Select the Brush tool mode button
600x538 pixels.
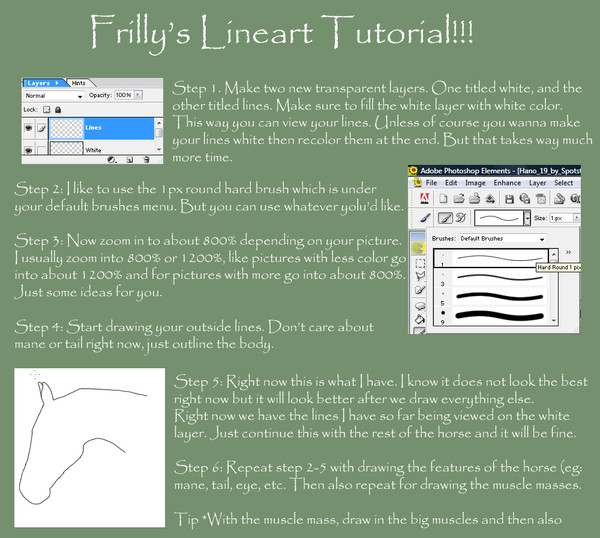445,218
